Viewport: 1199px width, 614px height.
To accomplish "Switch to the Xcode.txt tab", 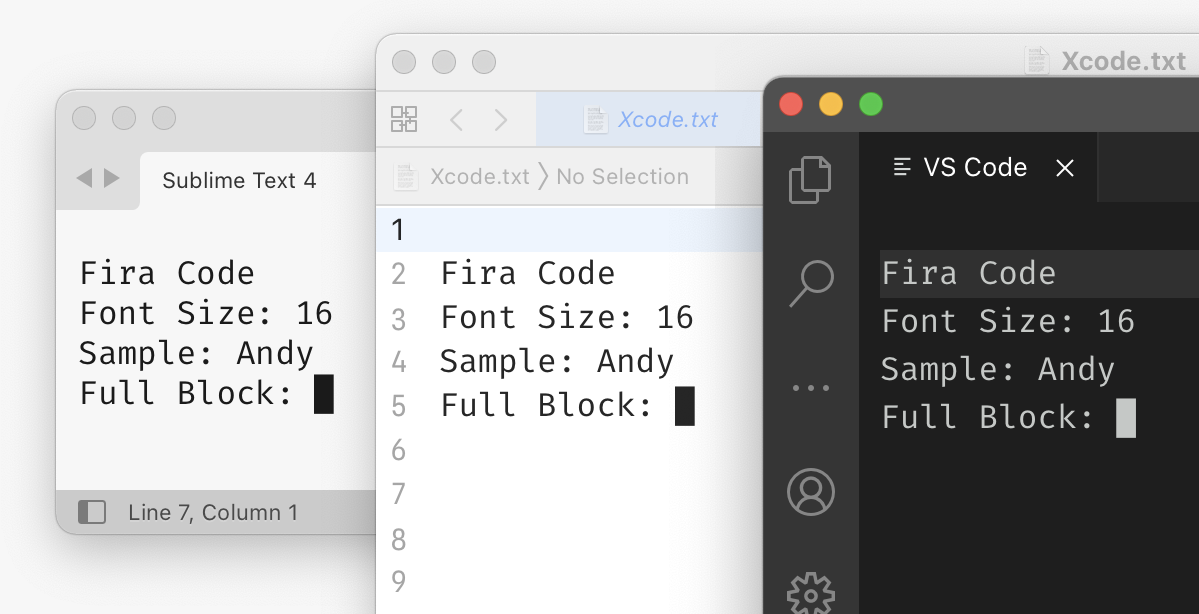I will click(x=667, y=119).
